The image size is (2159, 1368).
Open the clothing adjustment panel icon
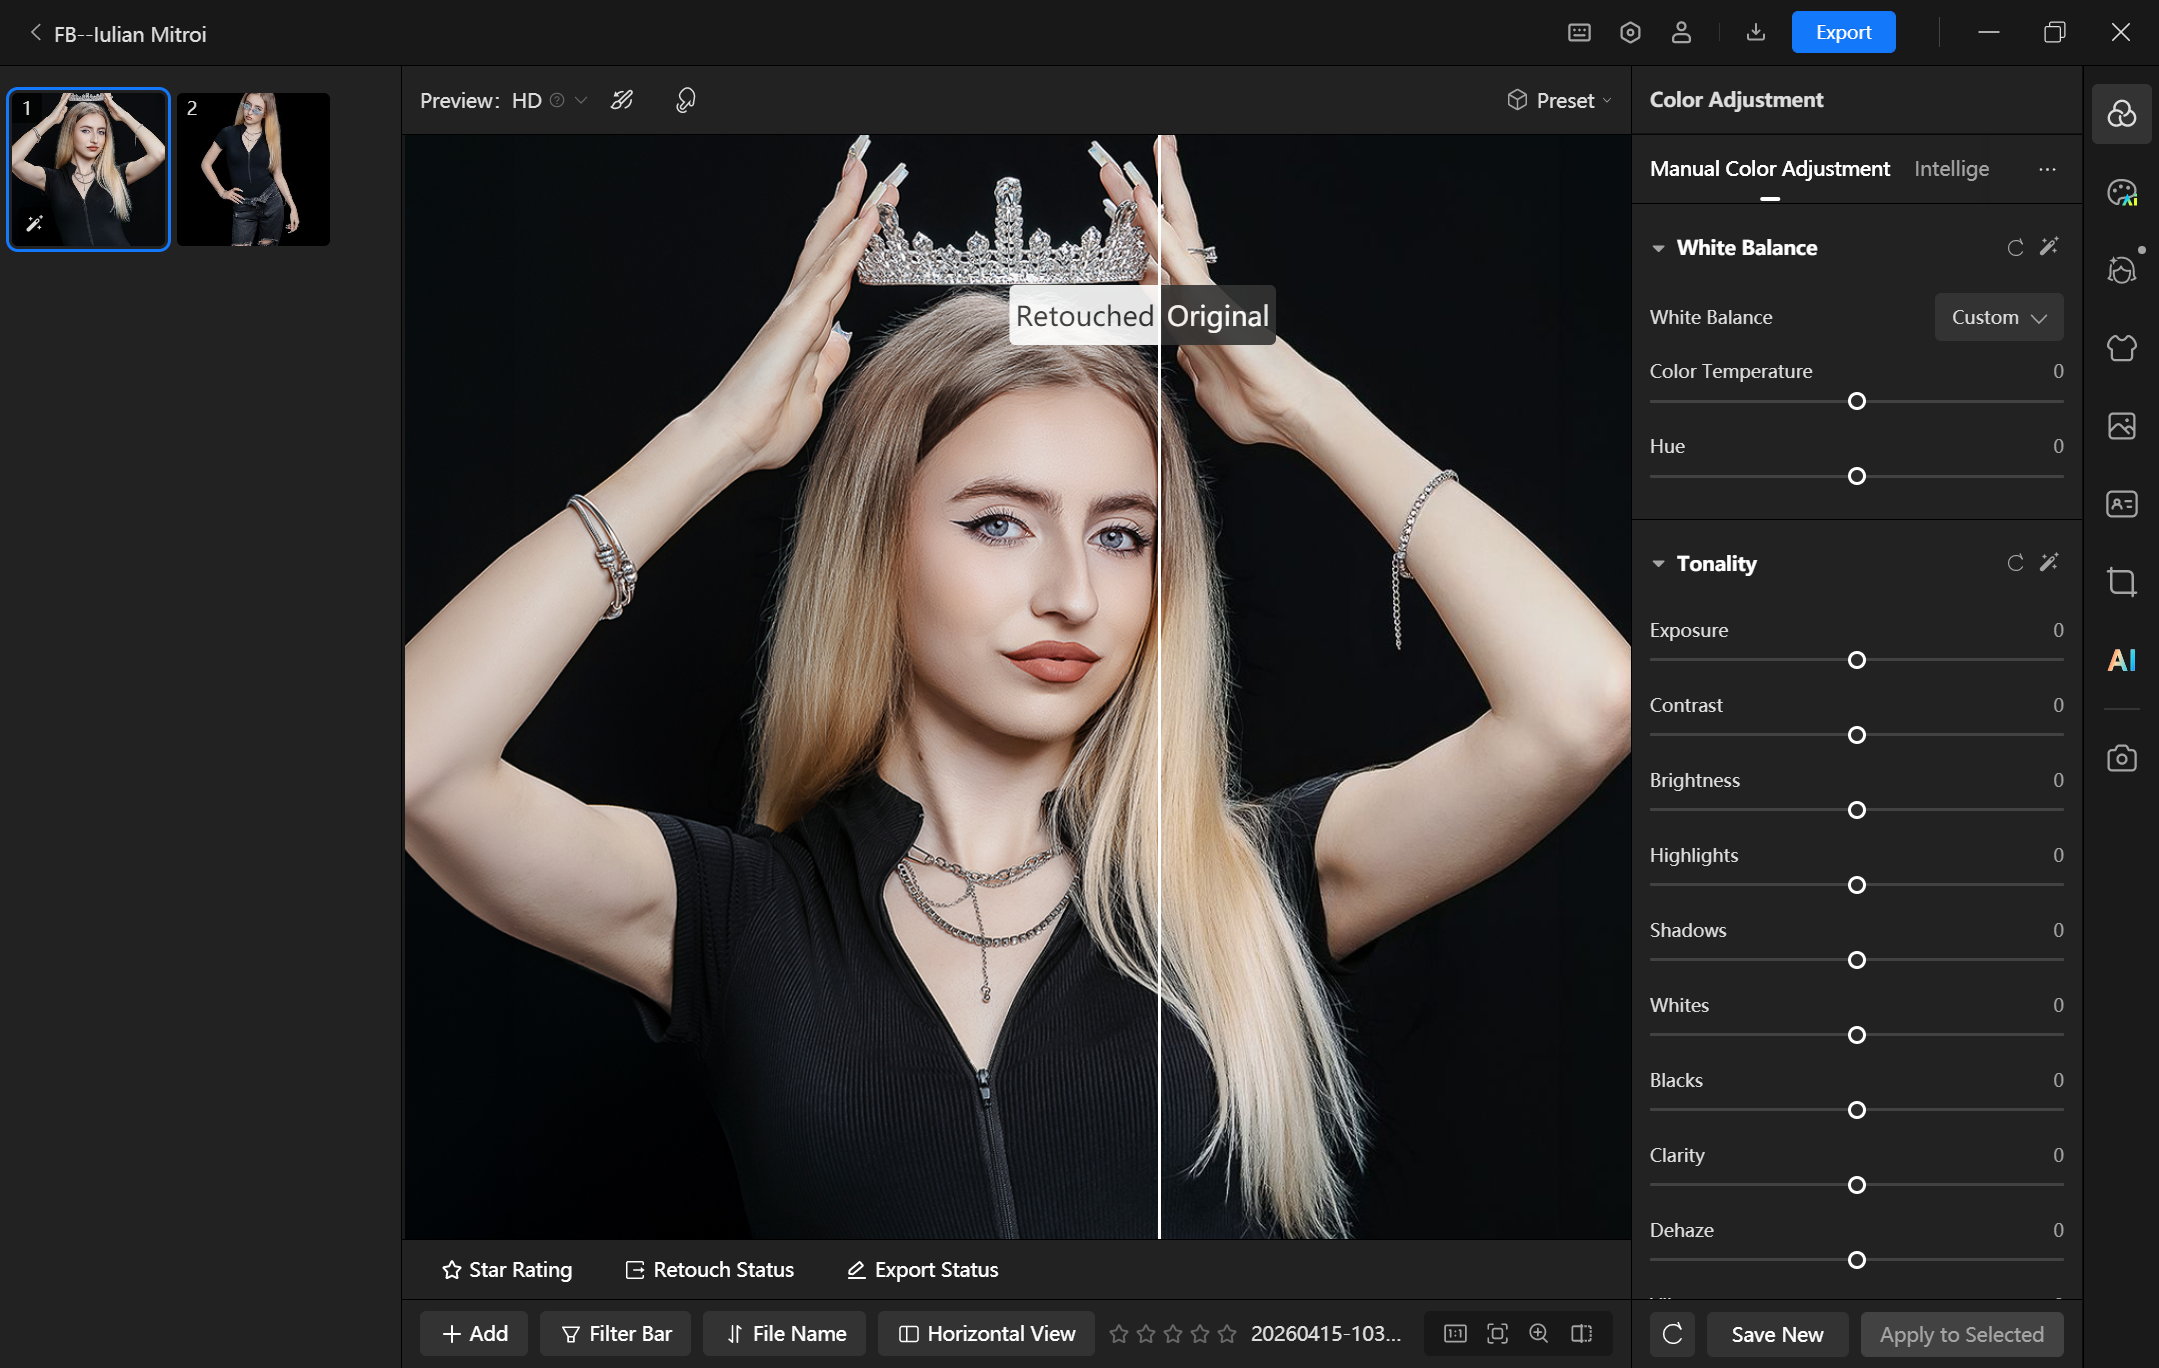click(2121, 348)
